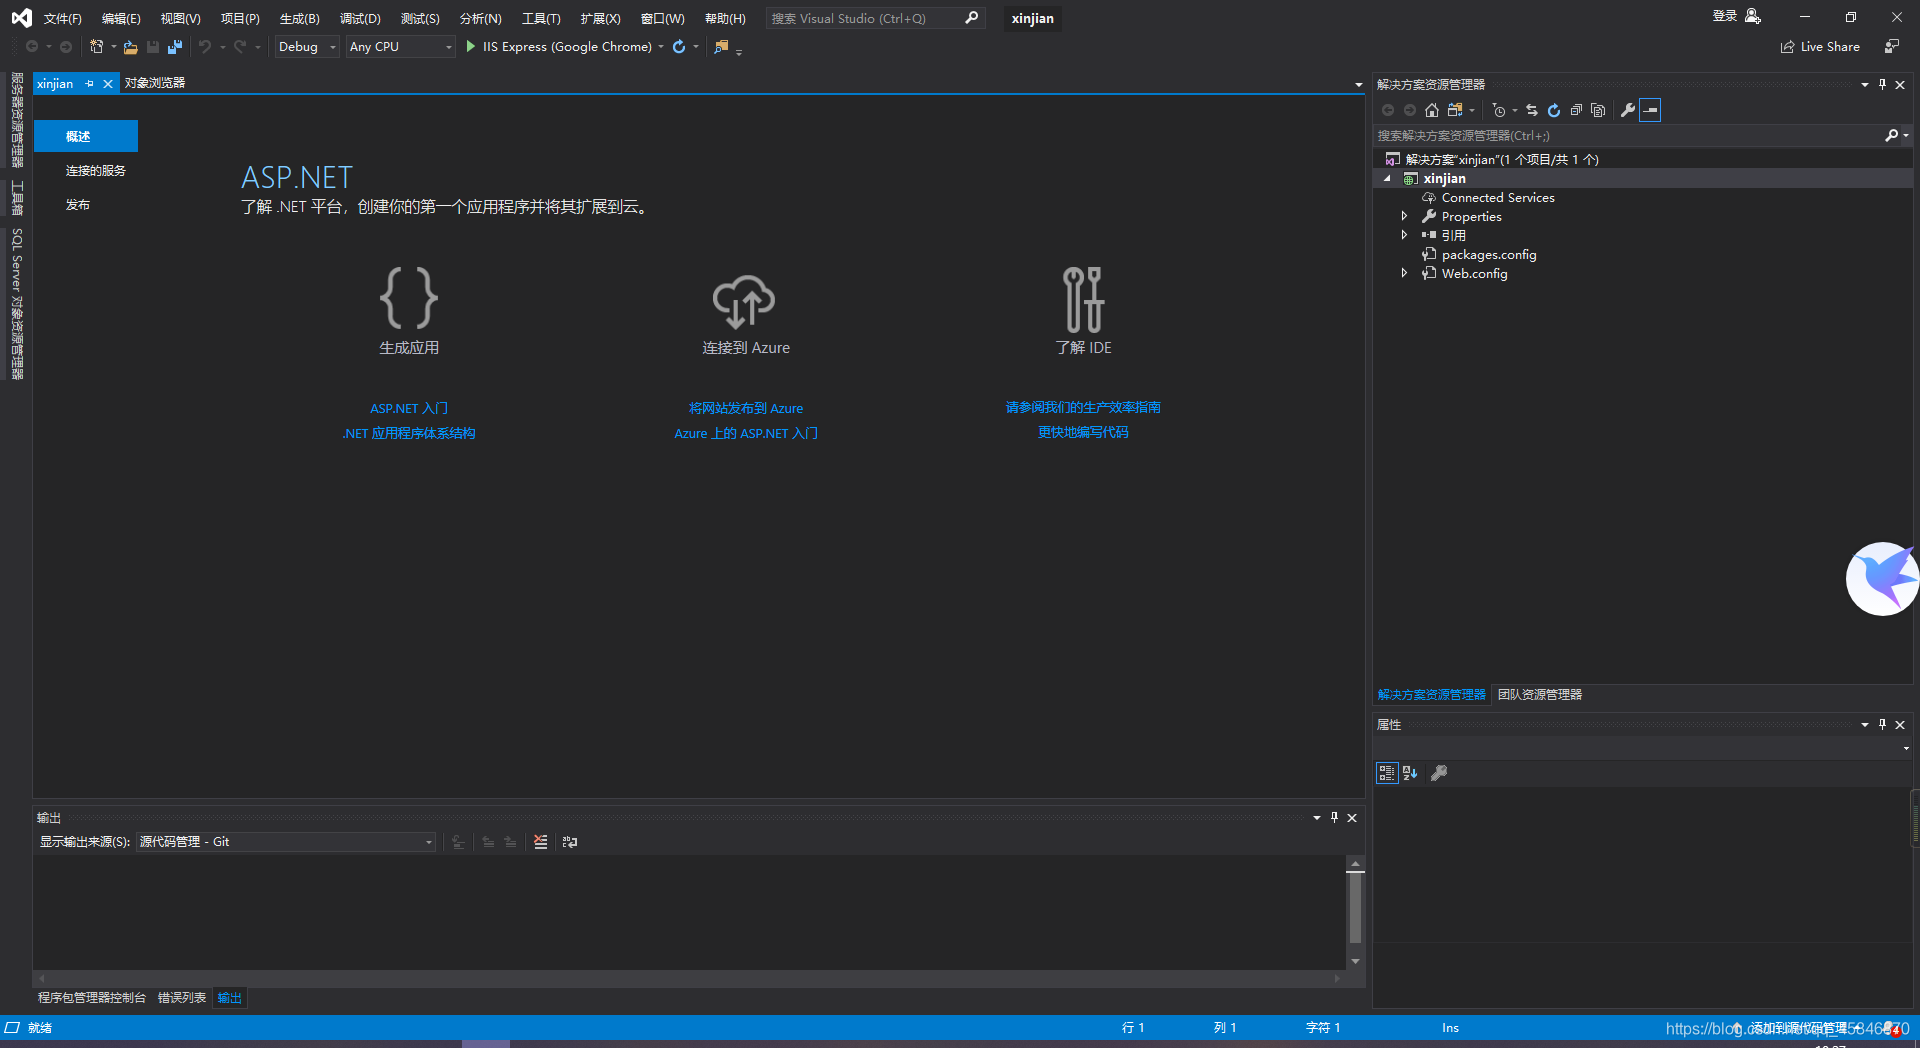This screenshot has width=1920, height=1048.
Task: Click the Refresh icon in Solution Explorer
Action: pyautogui.click(x=1554, y=110)
